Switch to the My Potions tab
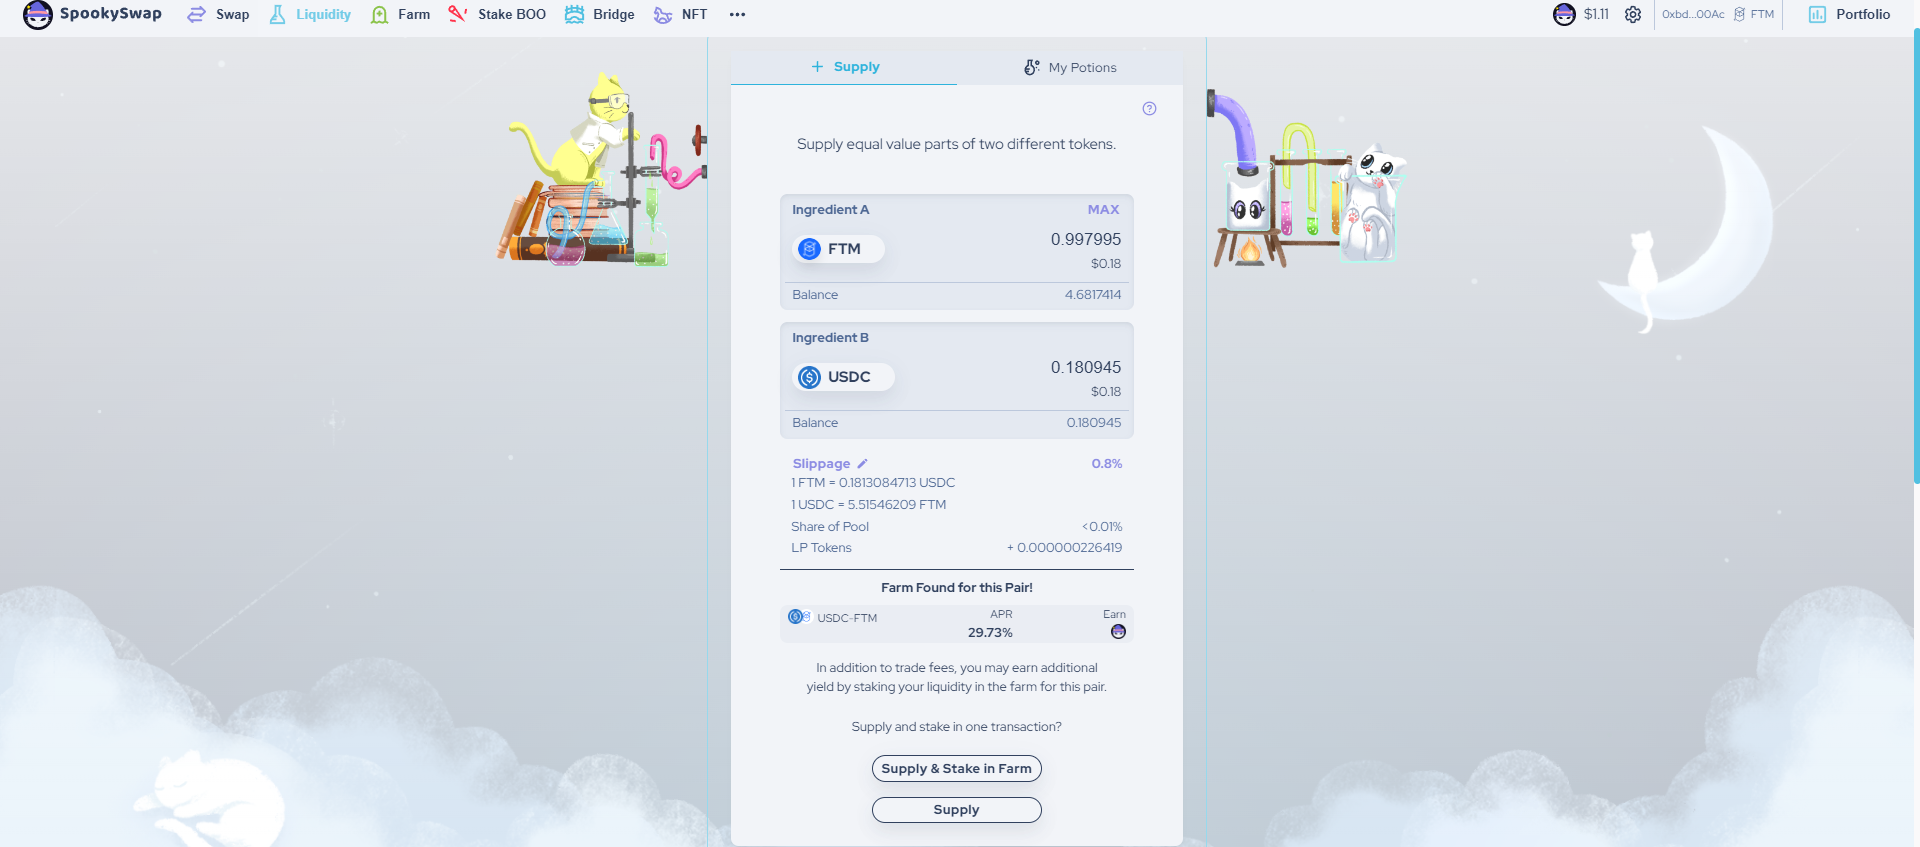 coord(1070,67)
